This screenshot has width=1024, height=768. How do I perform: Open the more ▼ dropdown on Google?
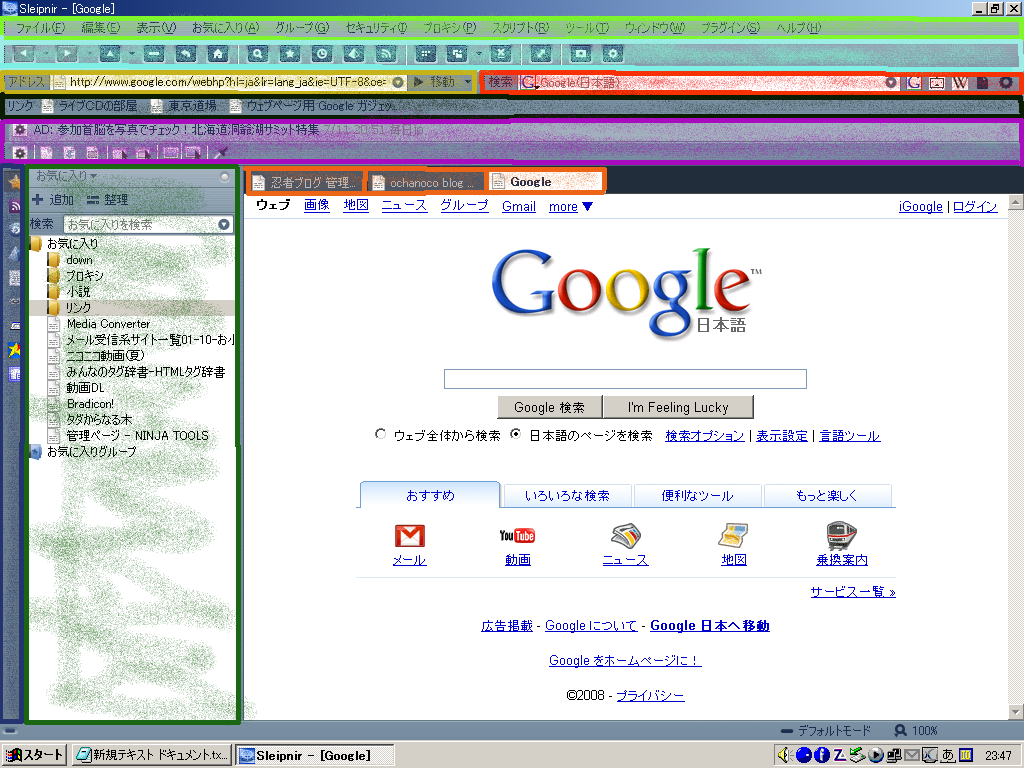coord(571,207)
